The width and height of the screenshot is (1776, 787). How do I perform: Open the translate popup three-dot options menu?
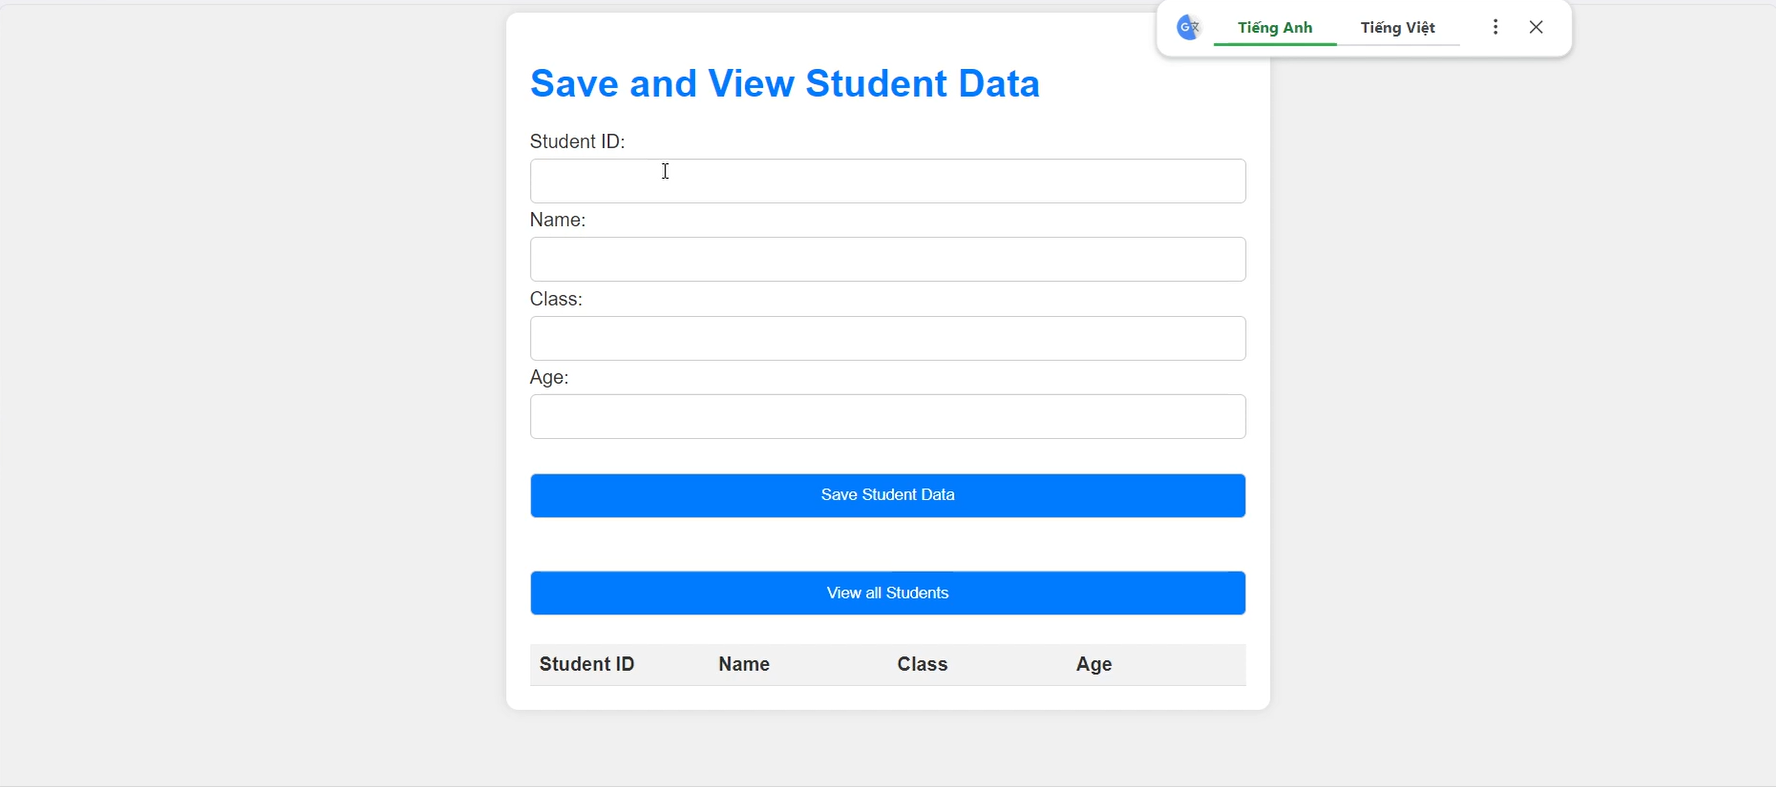[x=1495, y=28]
